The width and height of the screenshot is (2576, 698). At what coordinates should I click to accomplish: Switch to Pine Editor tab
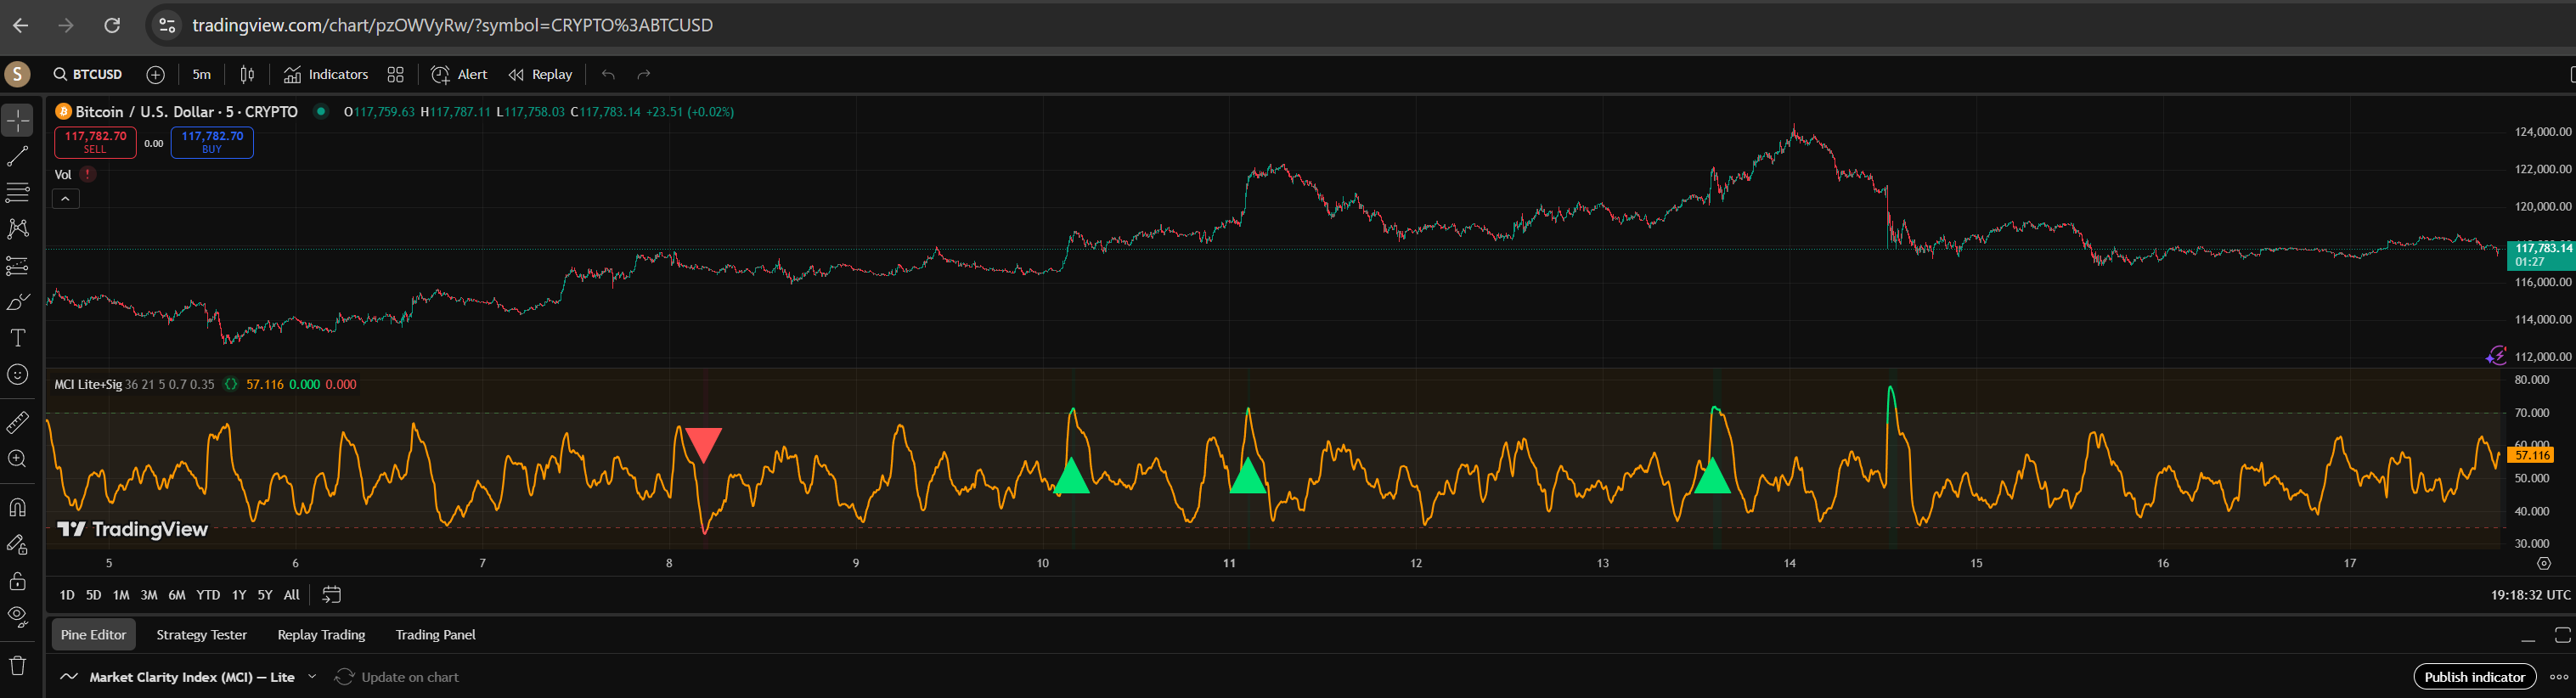(x=93, y=635)
